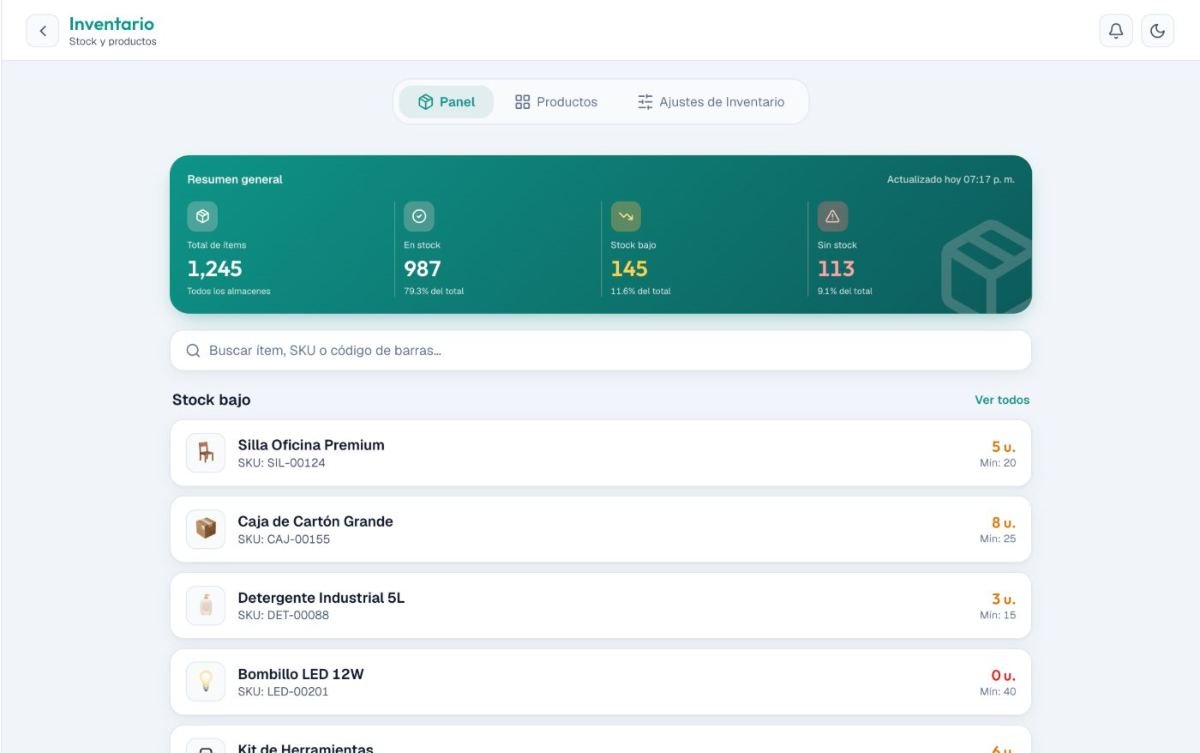Open Bombillo LED 12W item
1200x753 pixels.
click(x=601, y=681)
